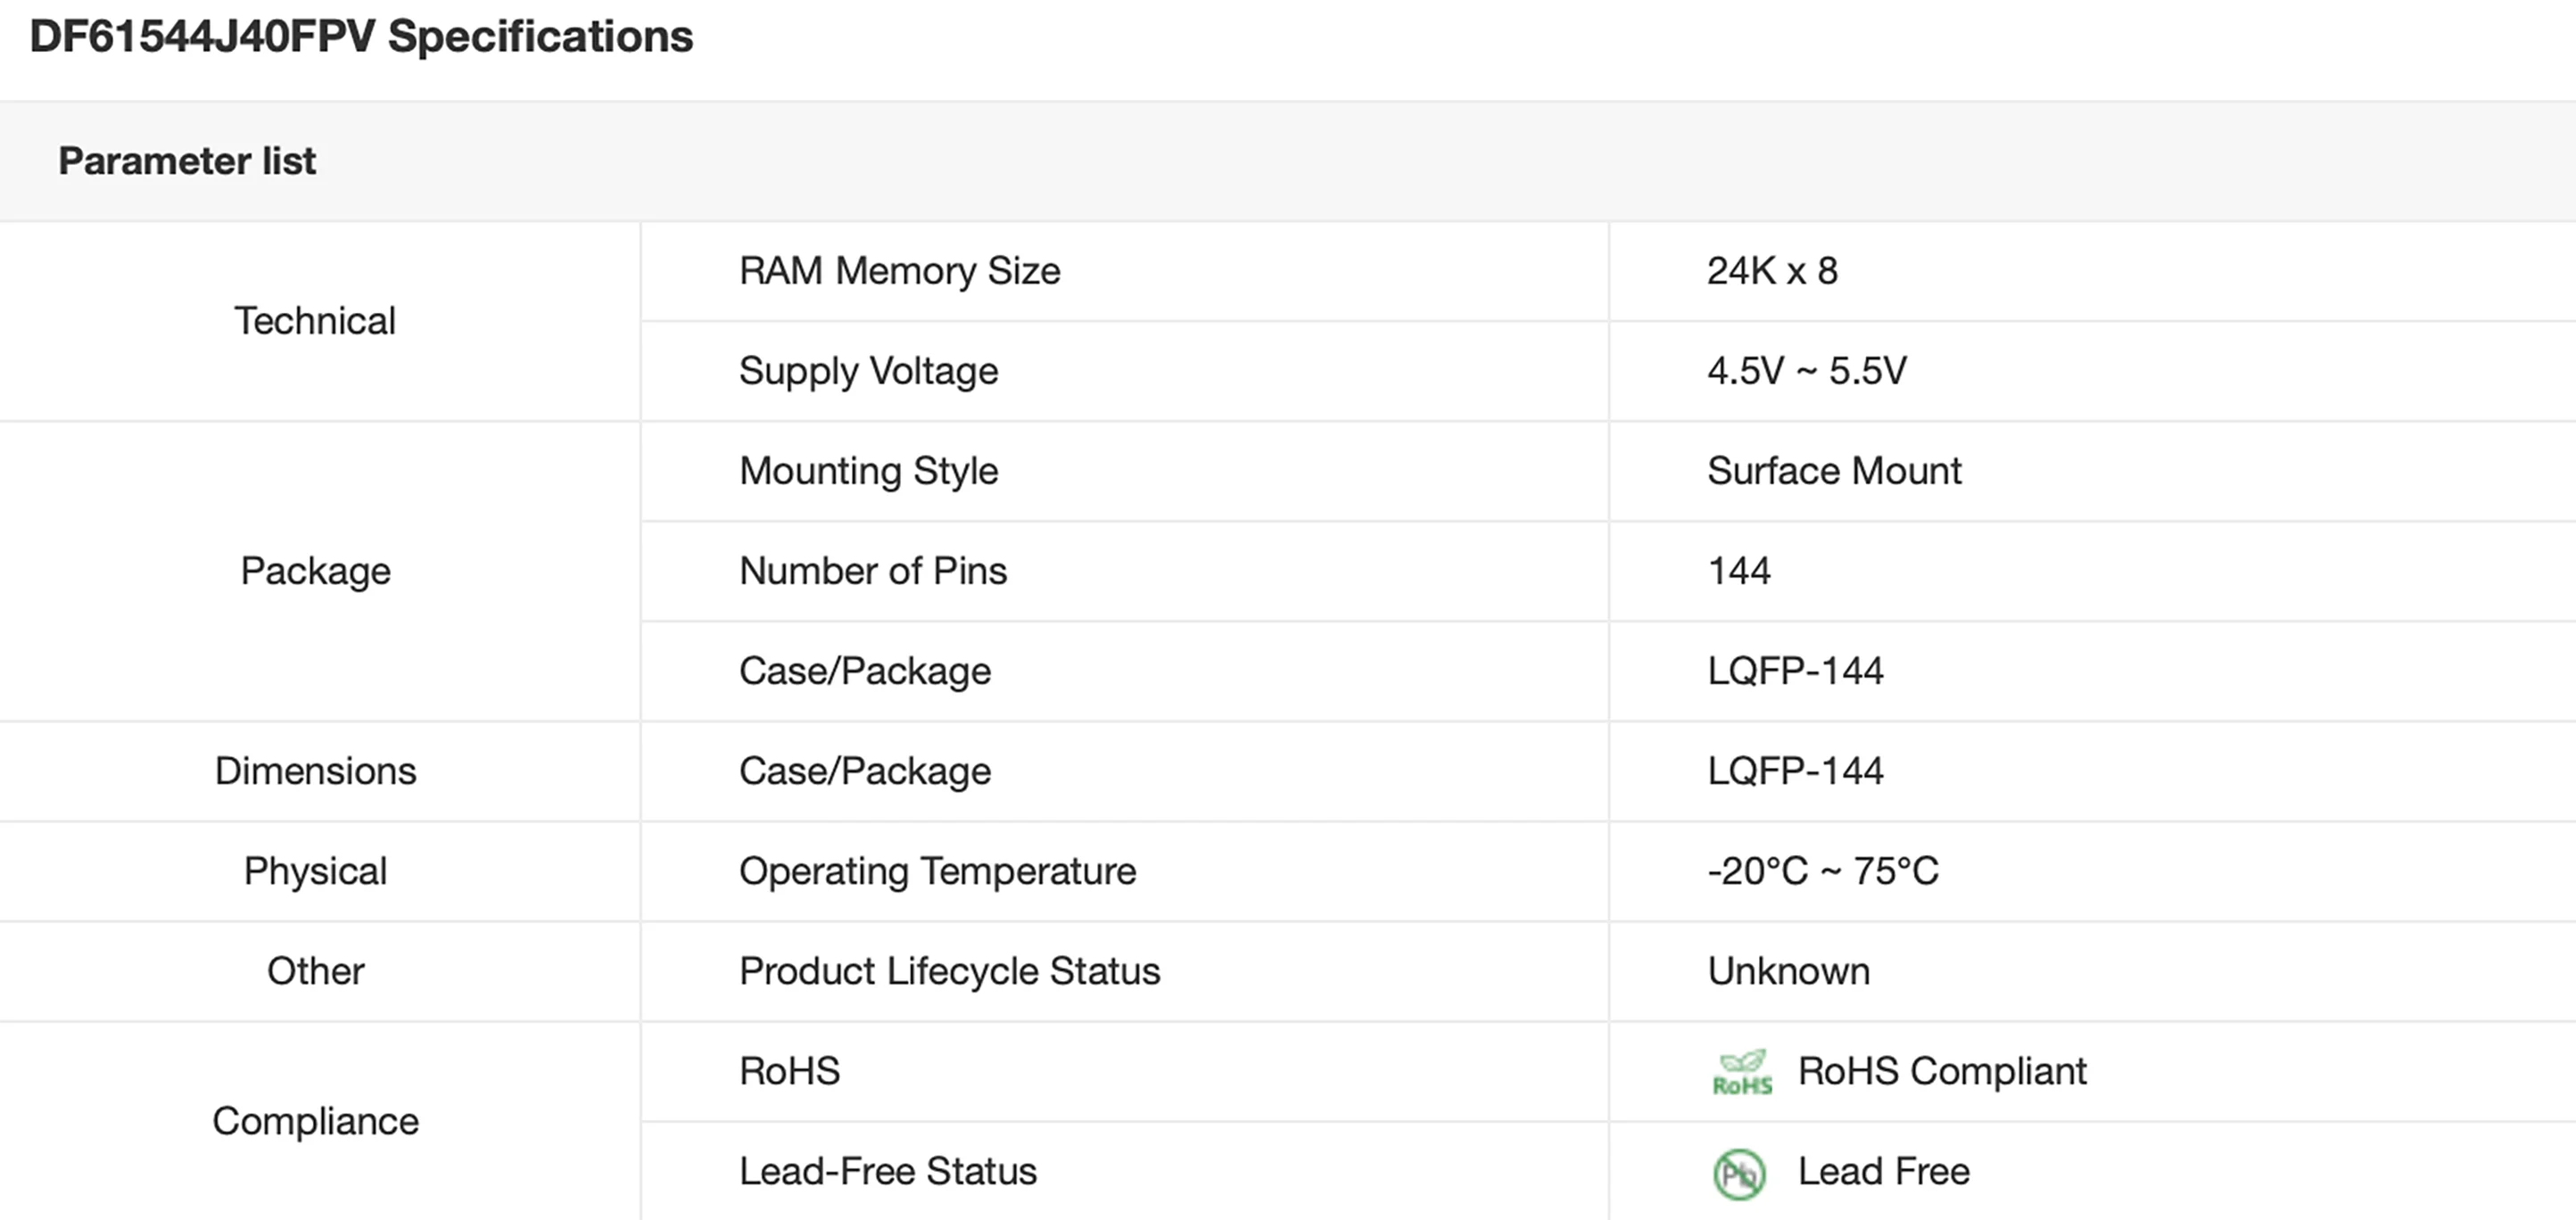Click the Technical category cell
This screenshot has width=2576, height=1220.
click(315, 321)
